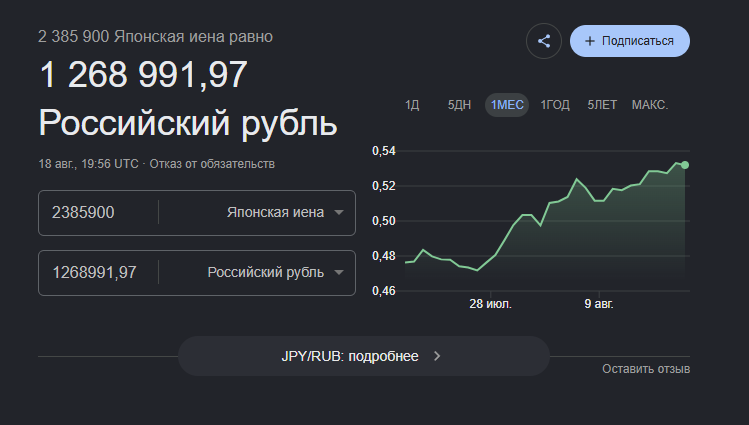The width and height of the screenshot is (749, 425).
Task: Focus the 2385900 yen amount field
Action: [98, 212]
